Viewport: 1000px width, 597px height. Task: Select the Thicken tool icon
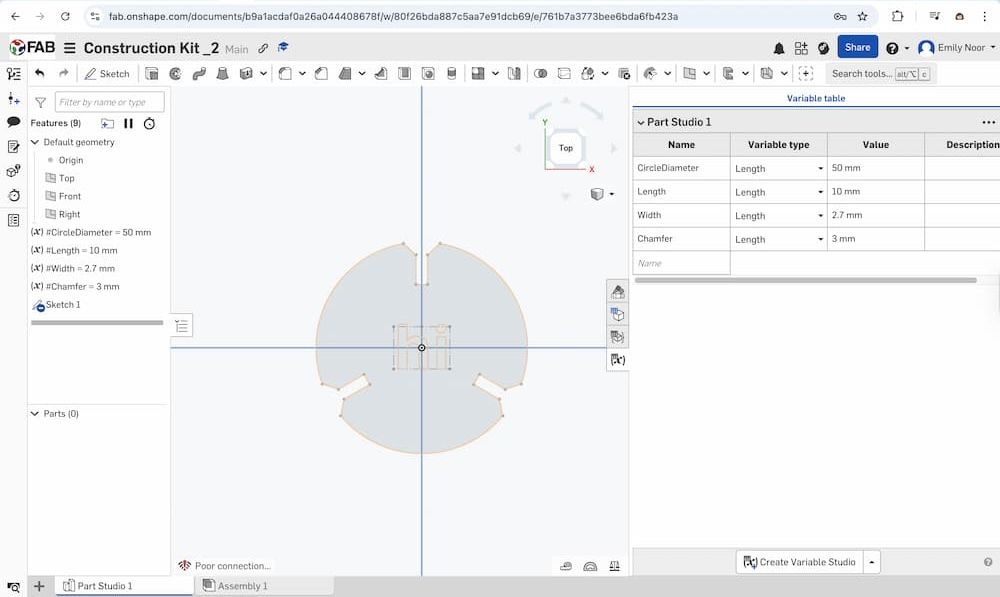click(246, 74)
